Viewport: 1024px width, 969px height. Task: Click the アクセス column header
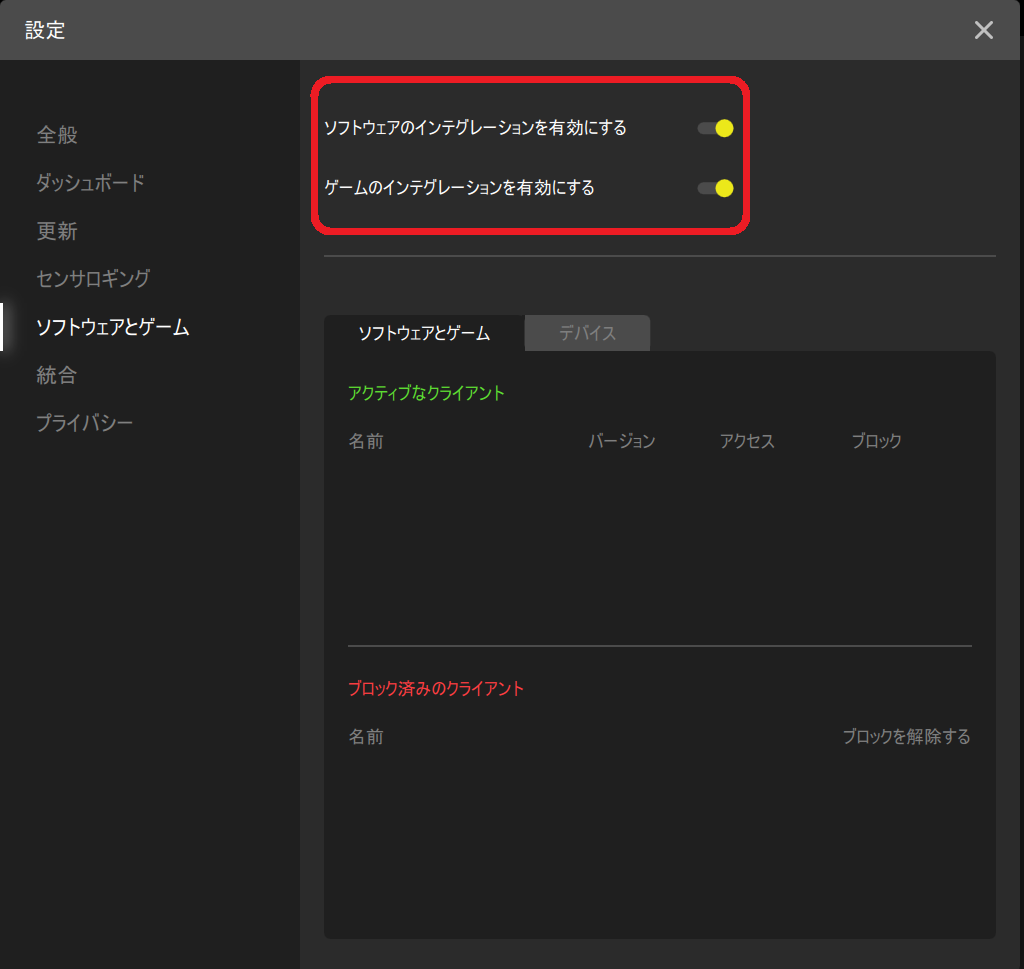click(x=746, y=441)
